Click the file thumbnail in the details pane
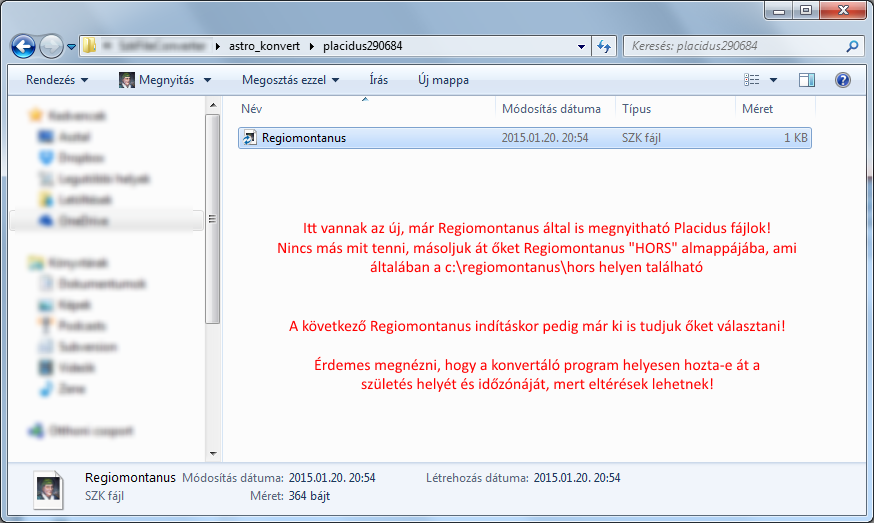This screenshot has height=523, width=874. (48, 489)
